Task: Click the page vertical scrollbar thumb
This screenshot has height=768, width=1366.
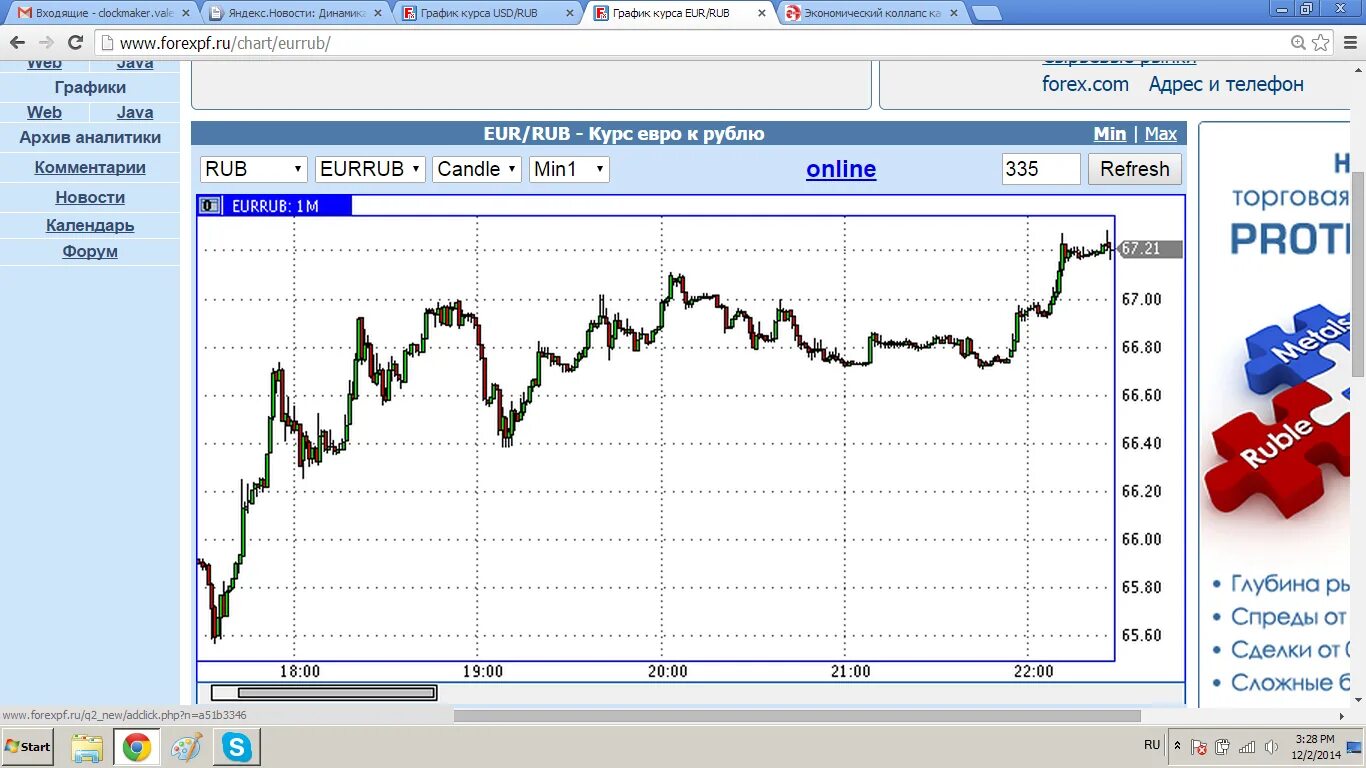Action: [x=1359, y=273]
